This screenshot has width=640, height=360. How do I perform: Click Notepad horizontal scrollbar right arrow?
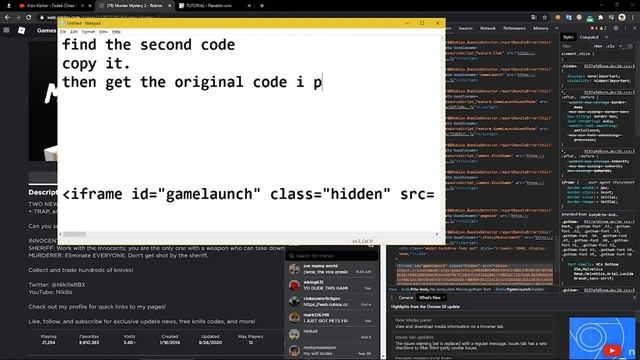[437, 234]
